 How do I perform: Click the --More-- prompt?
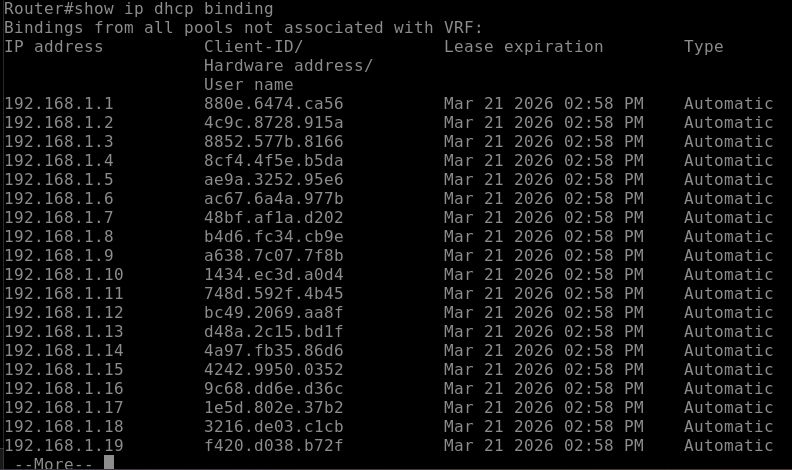point(54,463)
